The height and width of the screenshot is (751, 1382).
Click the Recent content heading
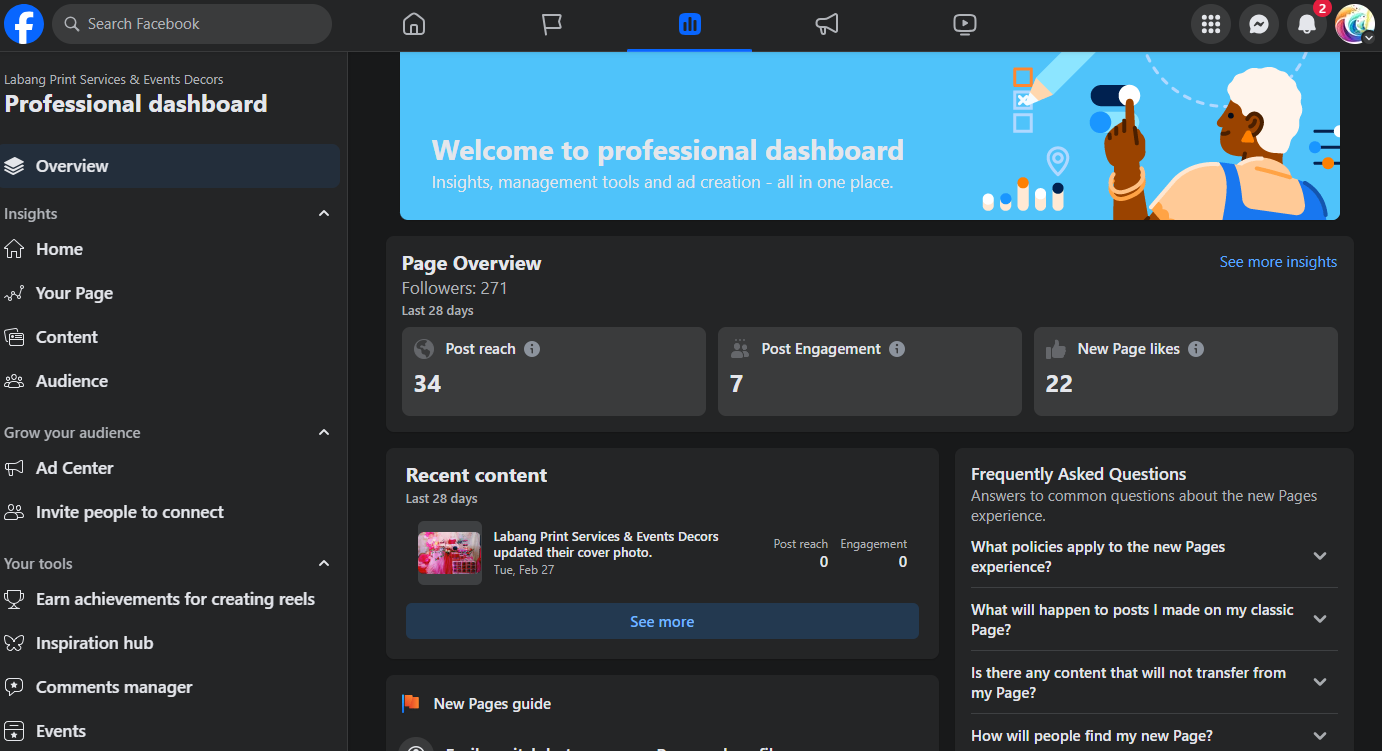coord(477,475)
